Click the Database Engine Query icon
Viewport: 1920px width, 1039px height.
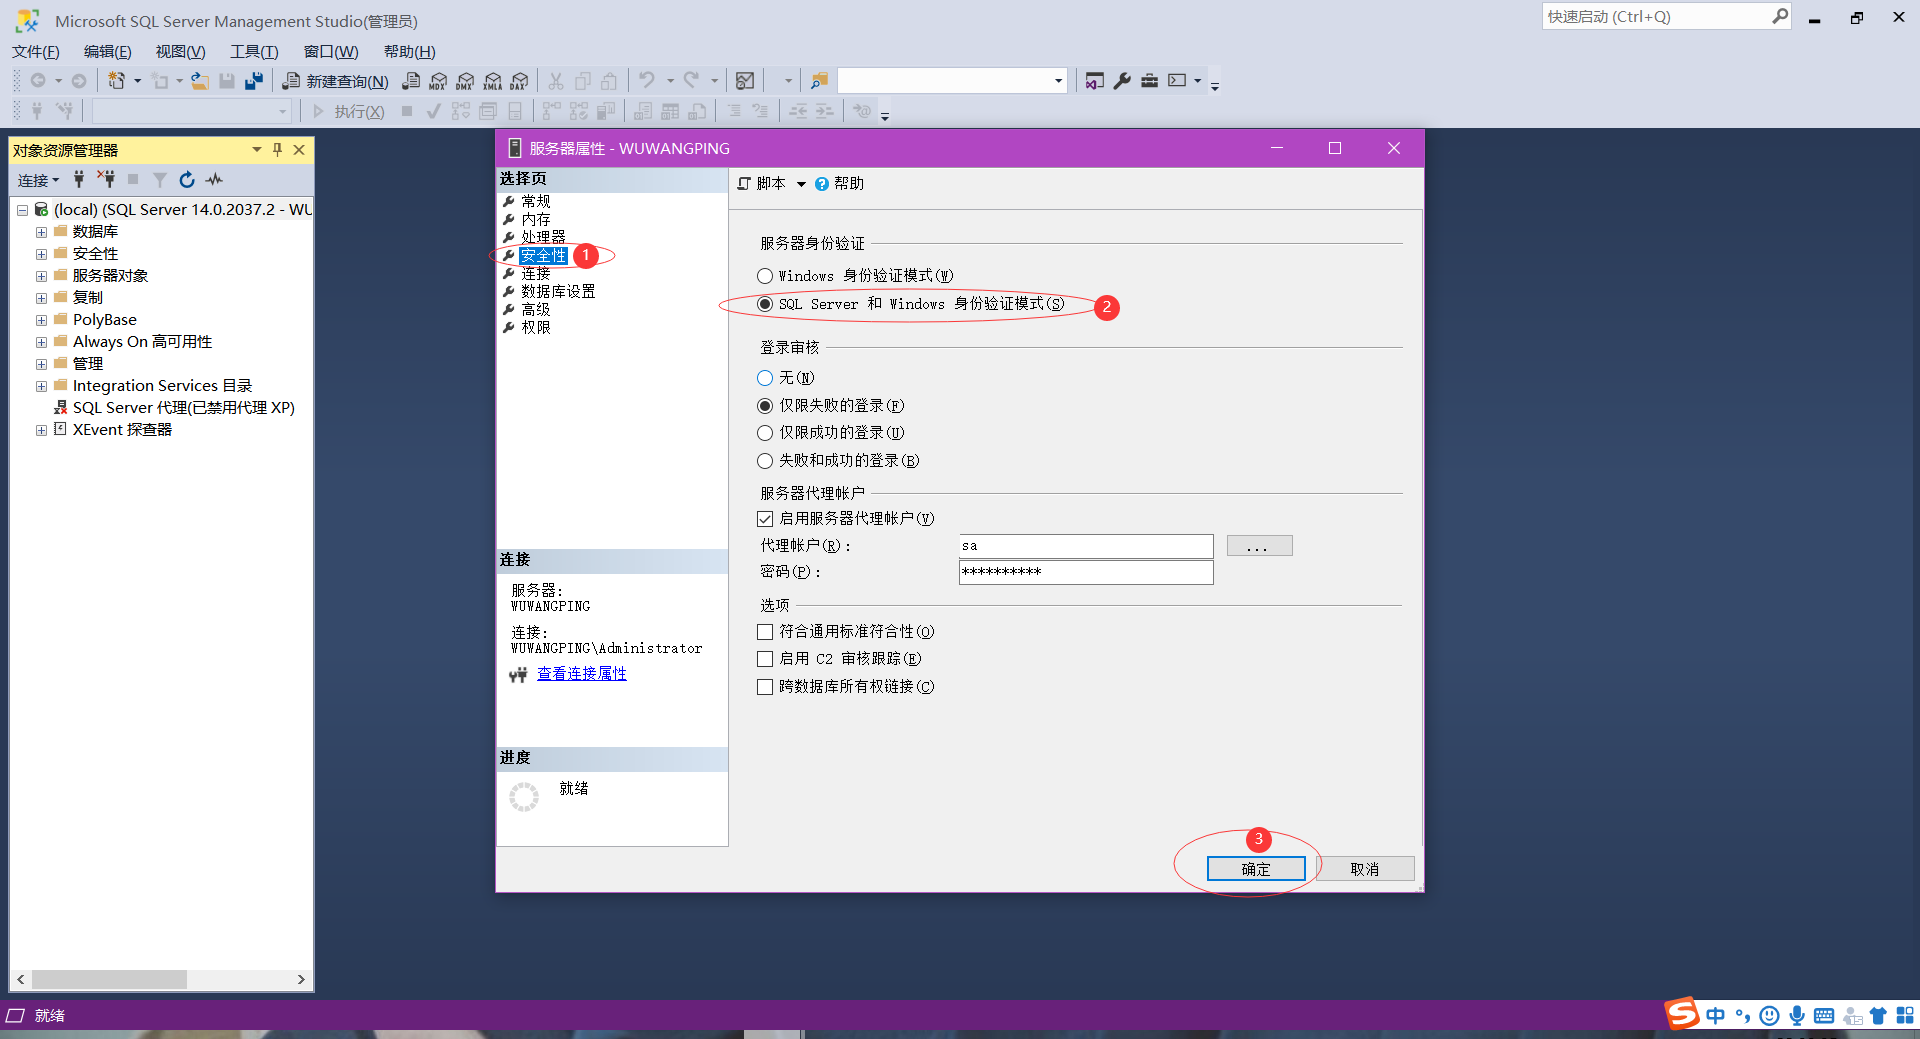pos(411,81)
